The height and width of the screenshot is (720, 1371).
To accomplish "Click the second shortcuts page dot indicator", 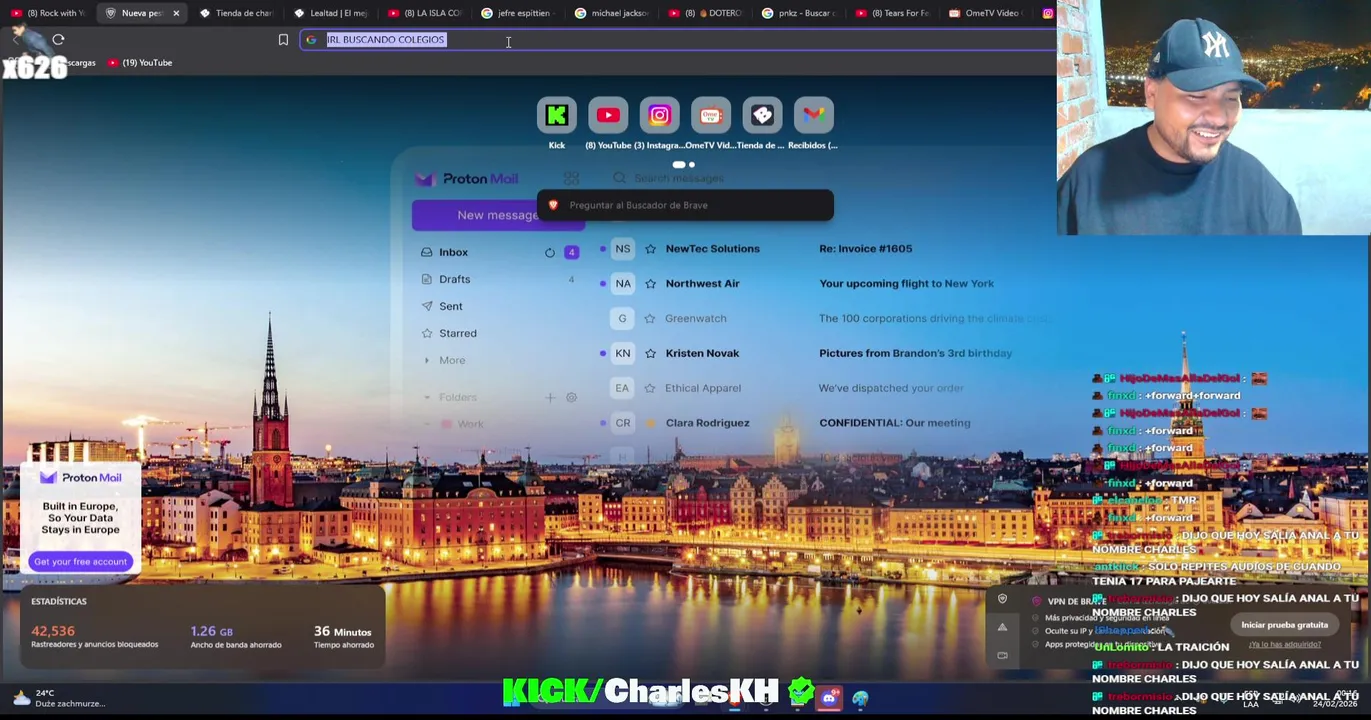I will 691,165.
